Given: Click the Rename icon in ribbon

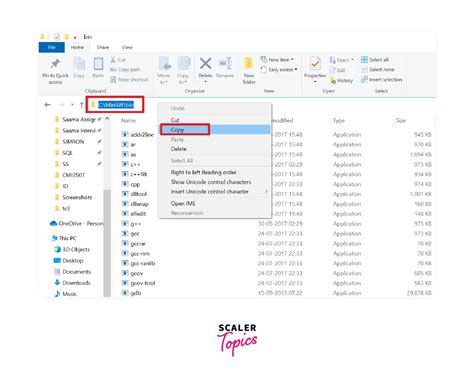Looking at the screenshot, I should pos(225,63).
